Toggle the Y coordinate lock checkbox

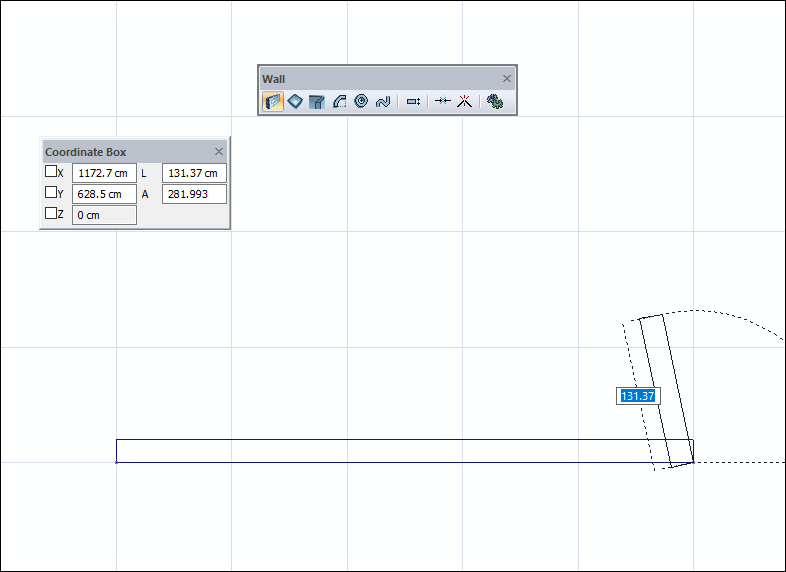pos(51,193)
